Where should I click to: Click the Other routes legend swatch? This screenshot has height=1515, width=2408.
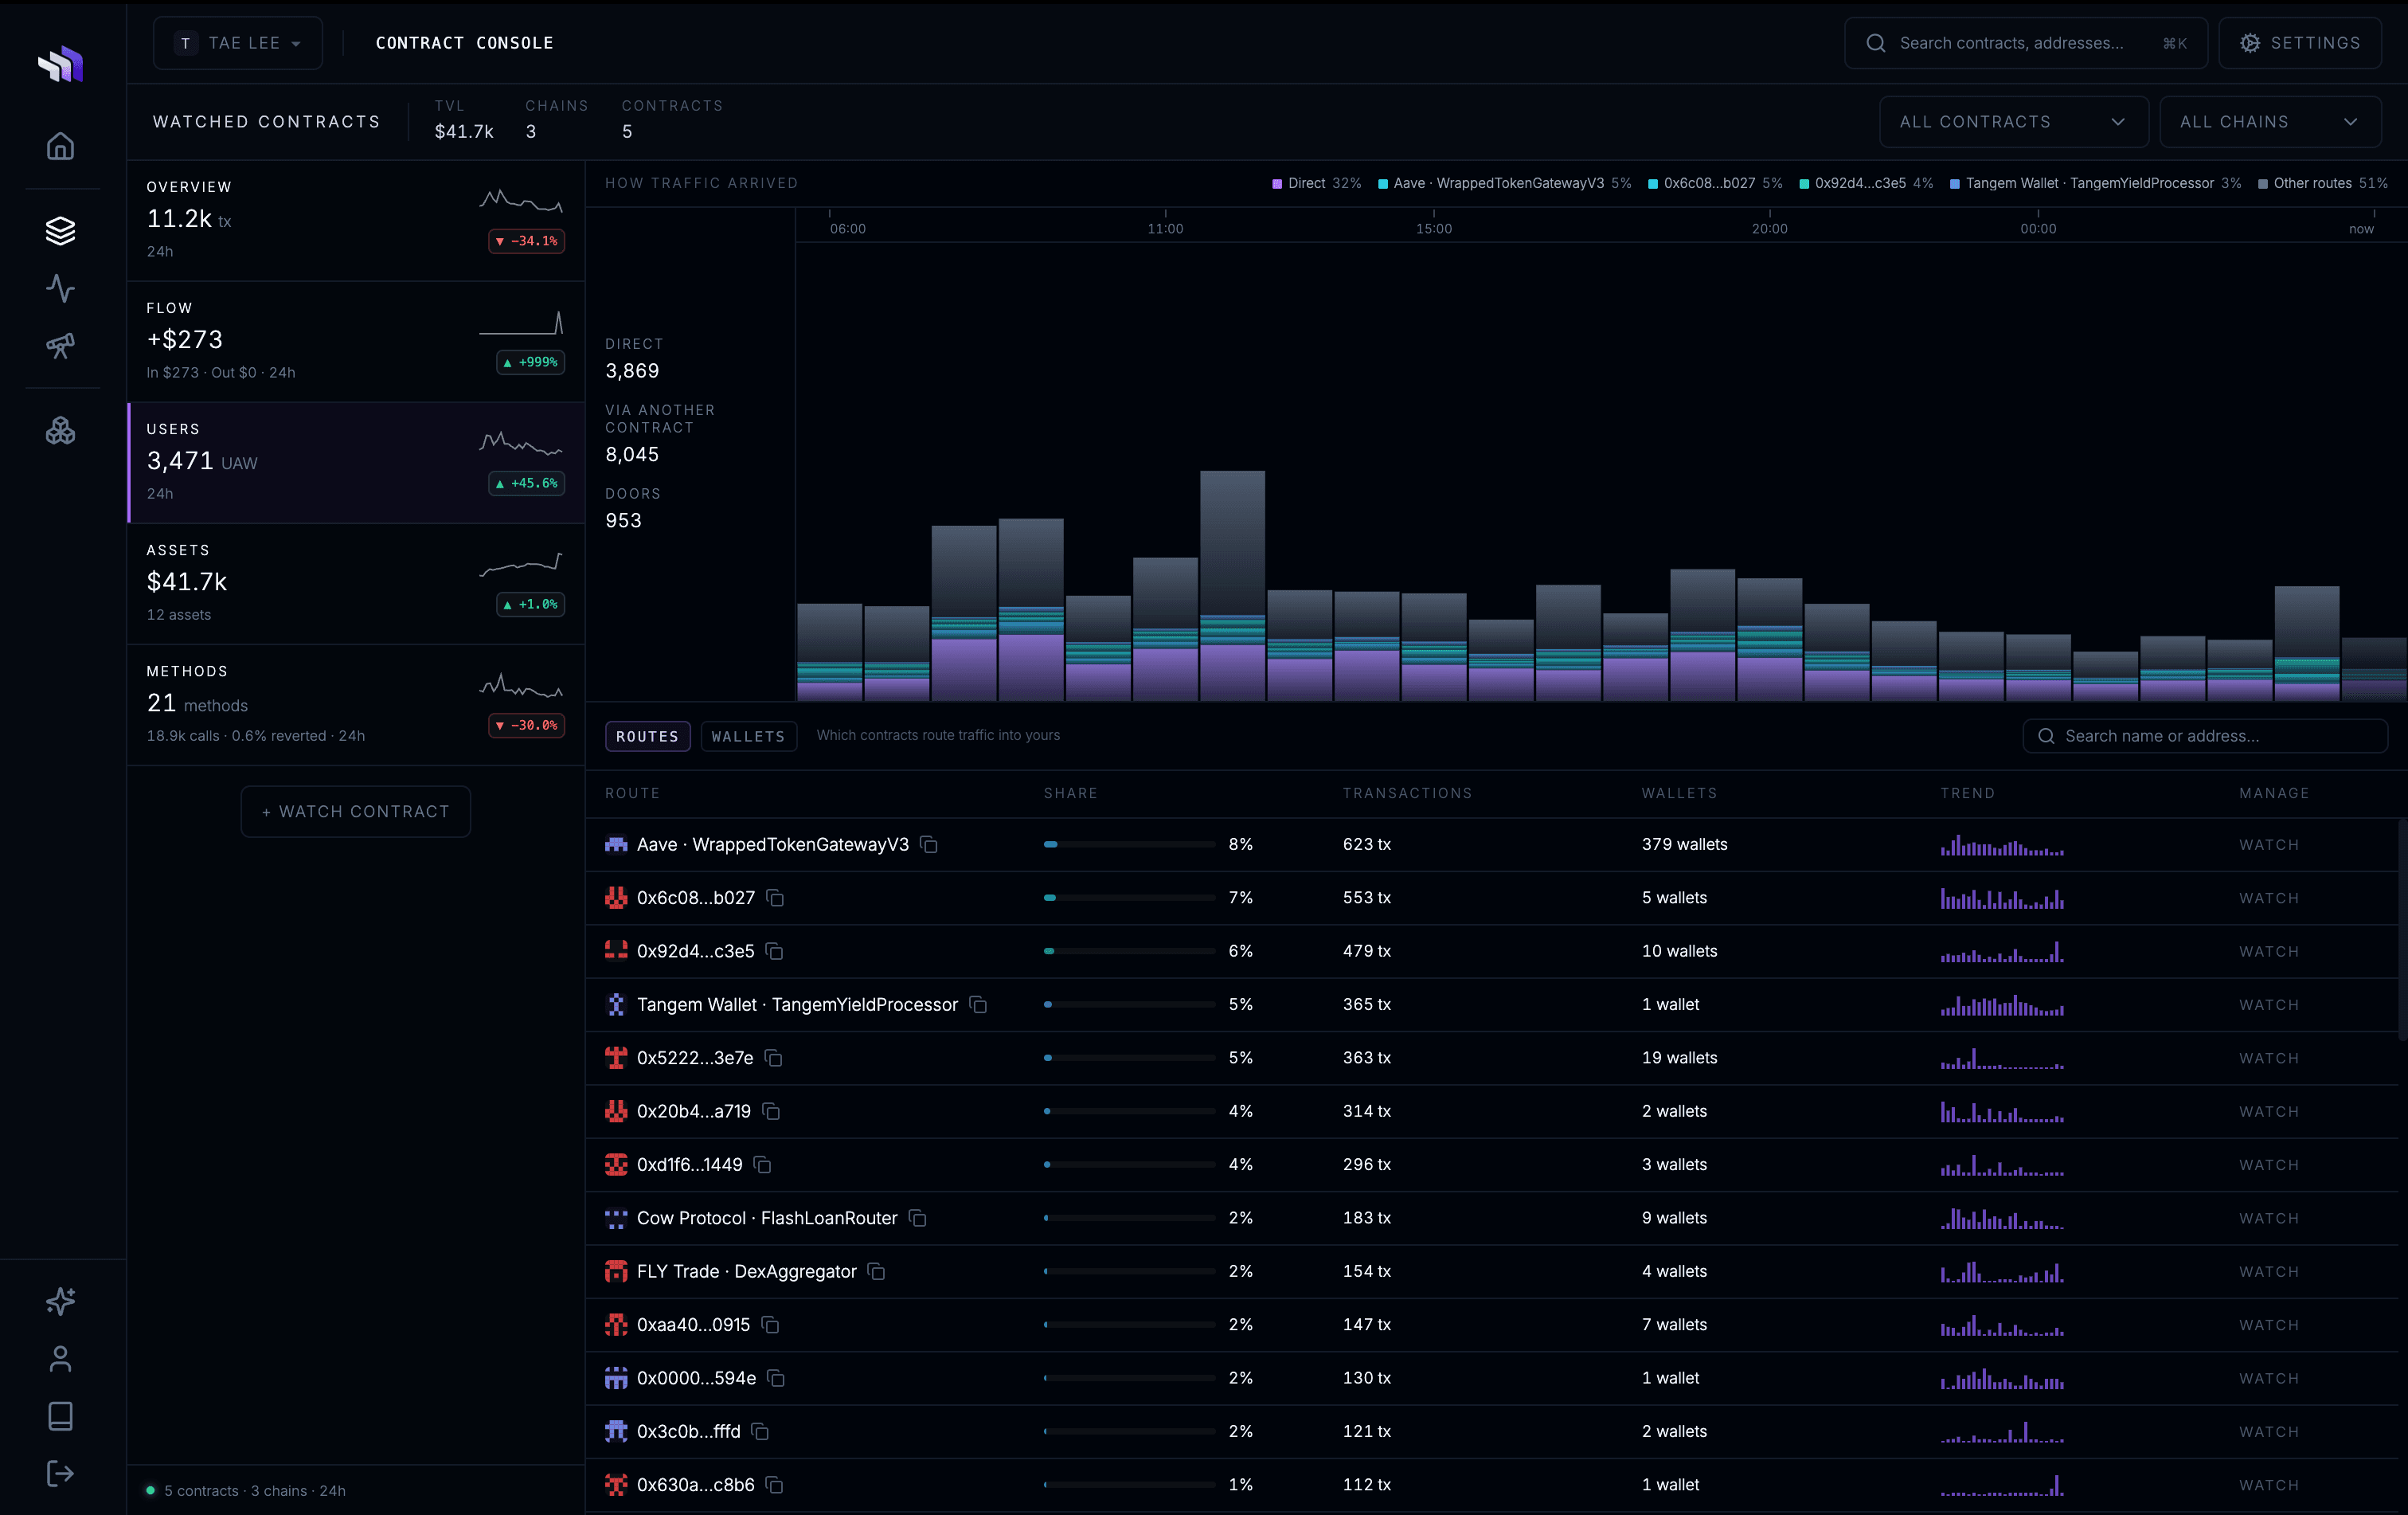tap(2263, 184)
